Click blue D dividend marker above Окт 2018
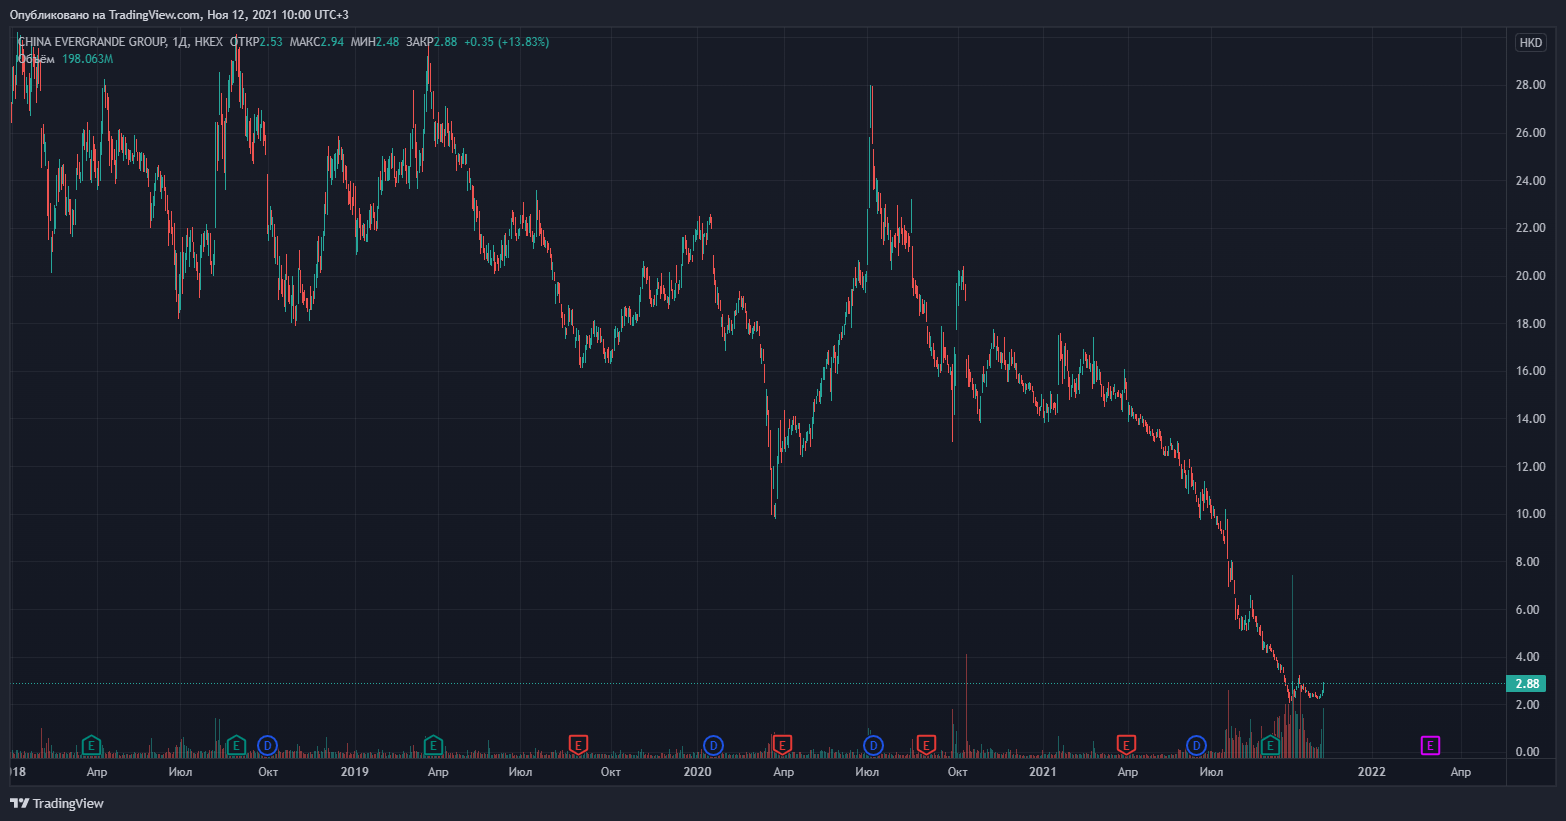The image size is (1566, 821). point(267,745)
